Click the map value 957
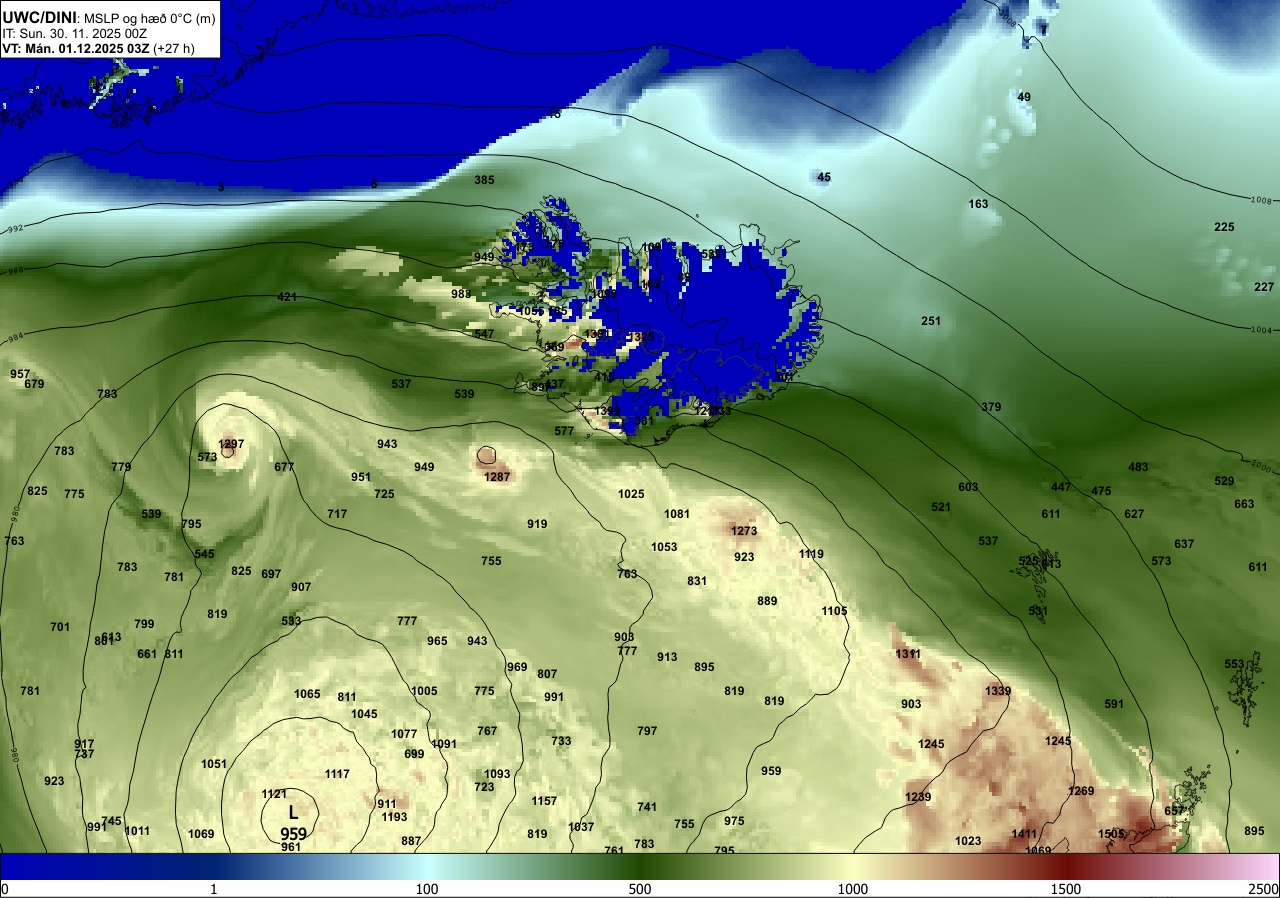Screen dimensions: 1280x898 (20, 374)
